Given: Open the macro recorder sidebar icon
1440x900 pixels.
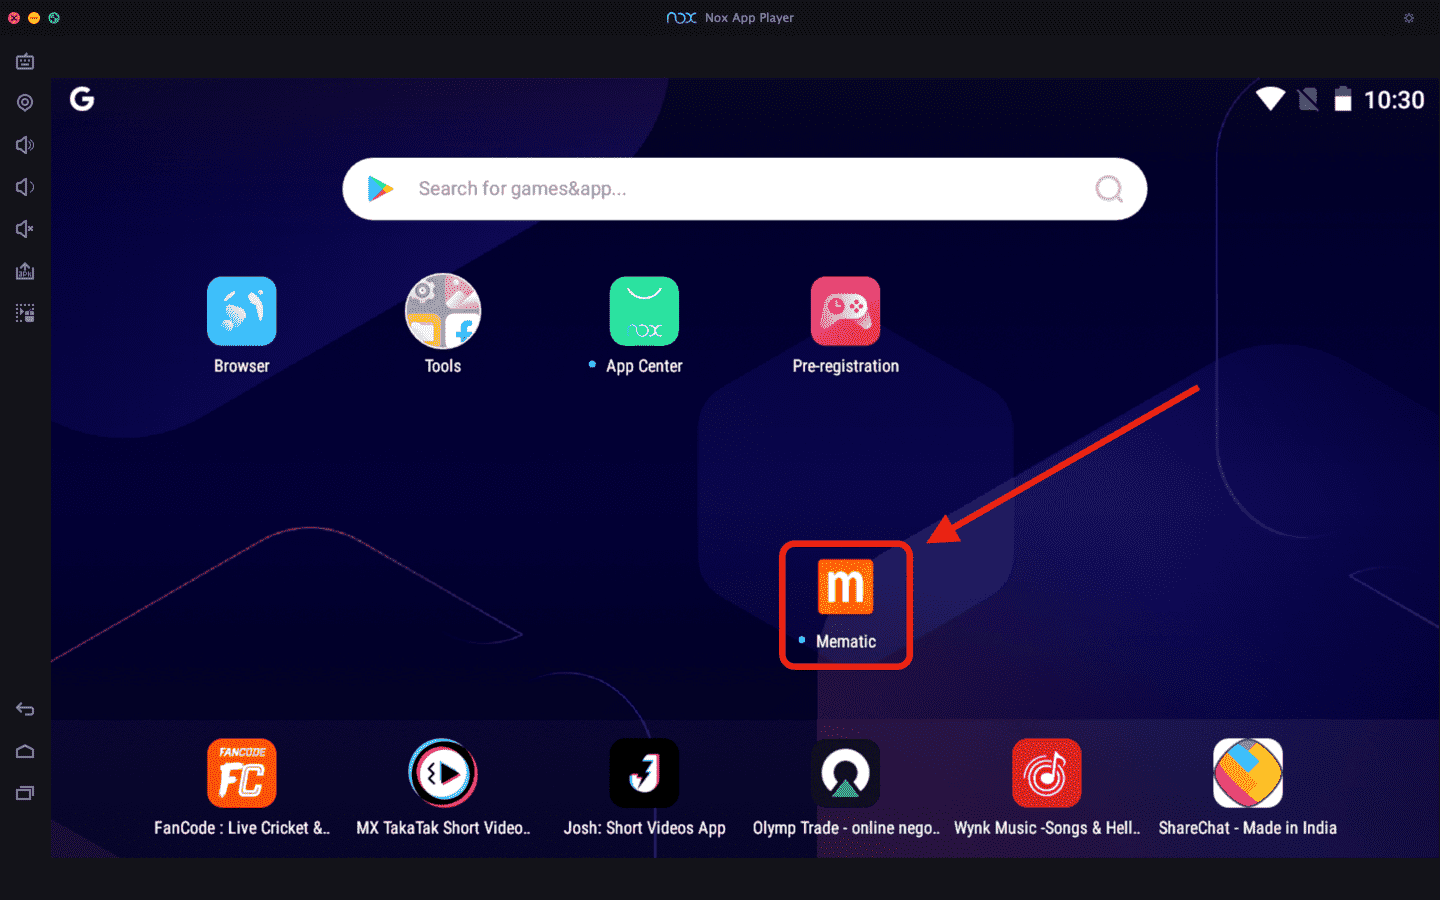Looking at the screenshot, I should pos(25,313).
